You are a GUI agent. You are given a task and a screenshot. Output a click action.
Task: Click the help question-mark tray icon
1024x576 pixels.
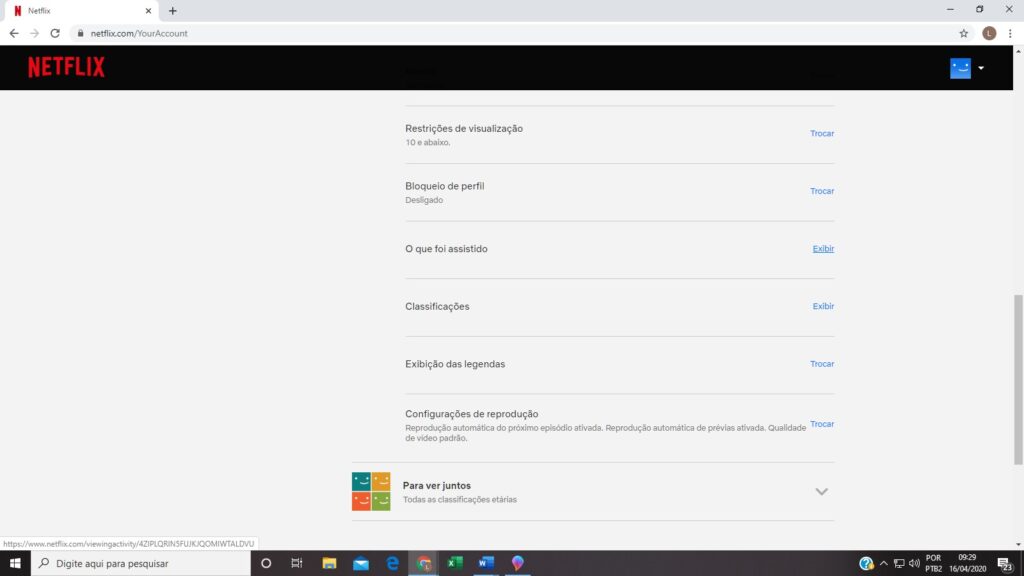[866, 563]
